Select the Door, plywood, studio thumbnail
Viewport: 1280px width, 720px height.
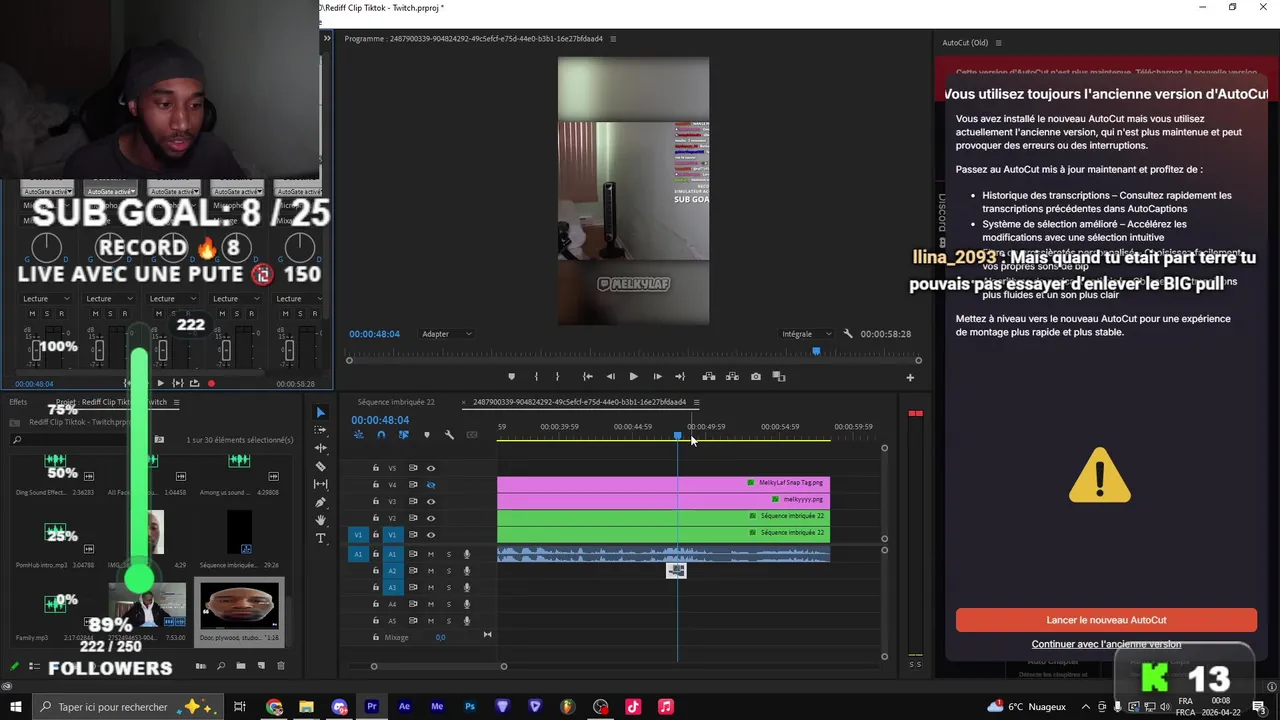pos(240,606)
